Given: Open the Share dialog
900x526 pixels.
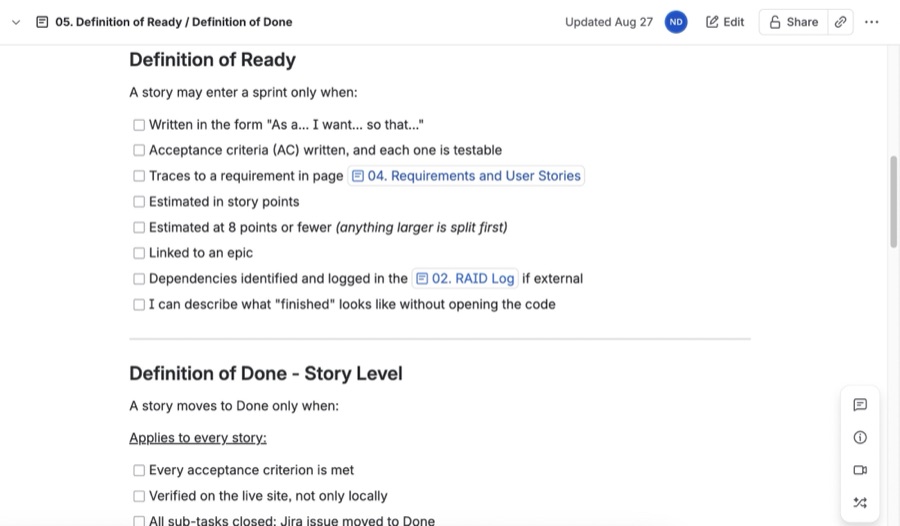Looking at the screenshot, I should pyautogui.click(x=794, y=22).
